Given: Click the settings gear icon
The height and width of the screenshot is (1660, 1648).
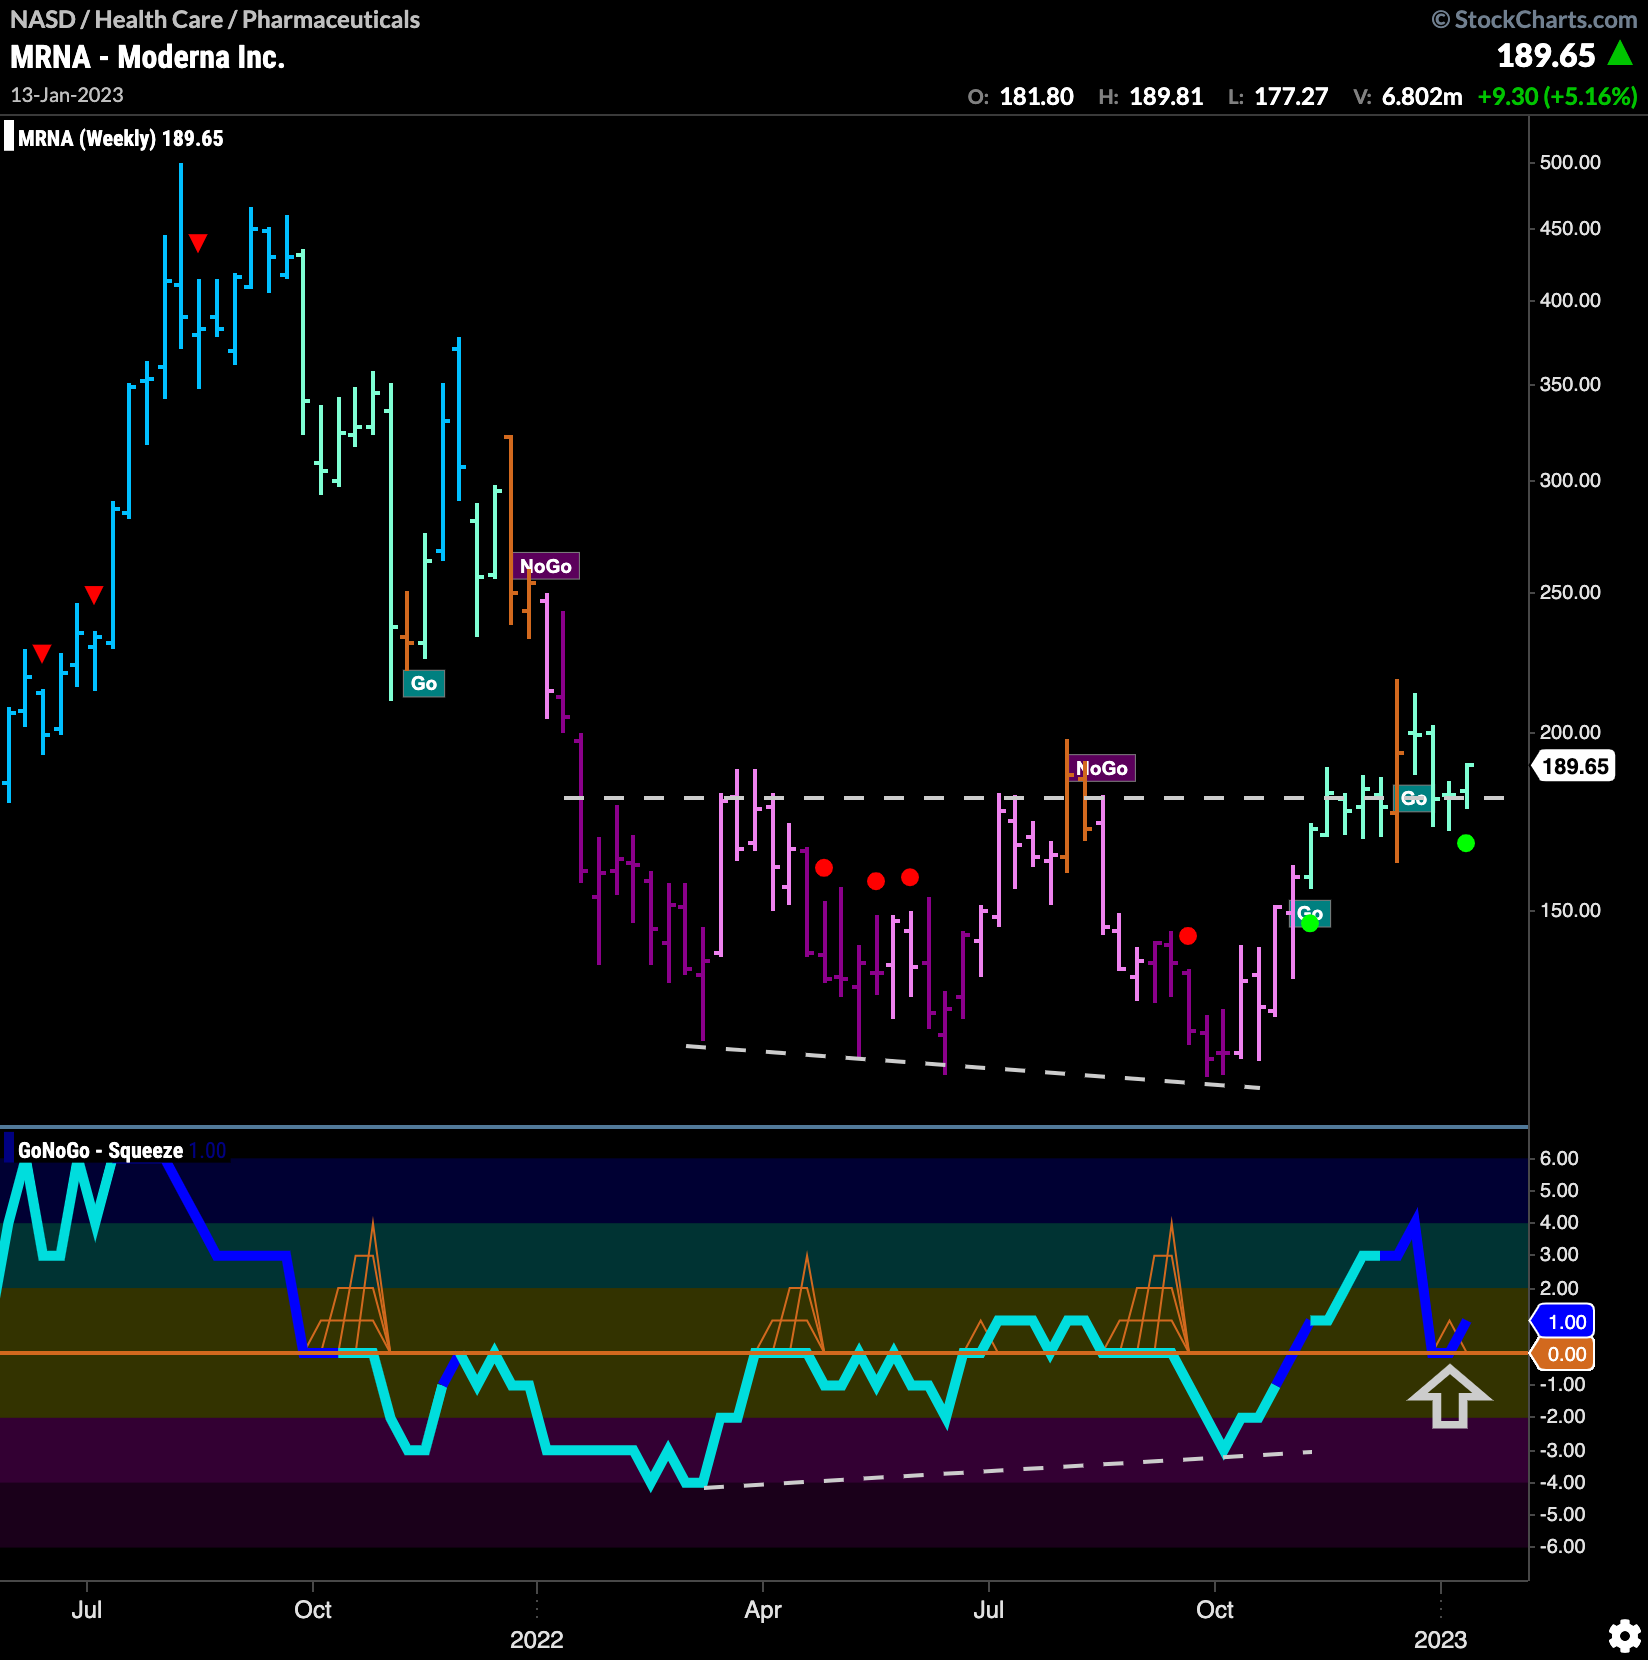Looking at the screenshot, I should (1624, 1636).
